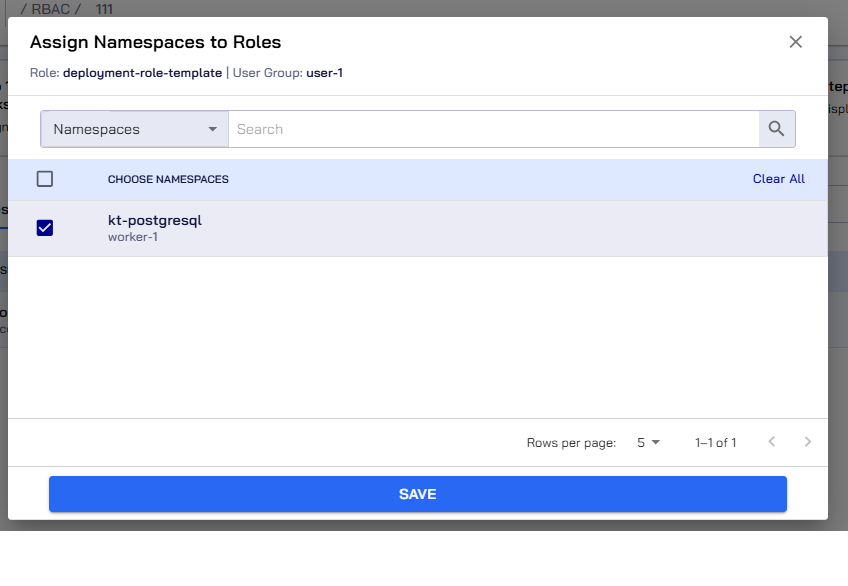Viewport: 848px width, 586px height.
Task: Click the Assign Namespaces to Roles title
Action: point(155,42)
